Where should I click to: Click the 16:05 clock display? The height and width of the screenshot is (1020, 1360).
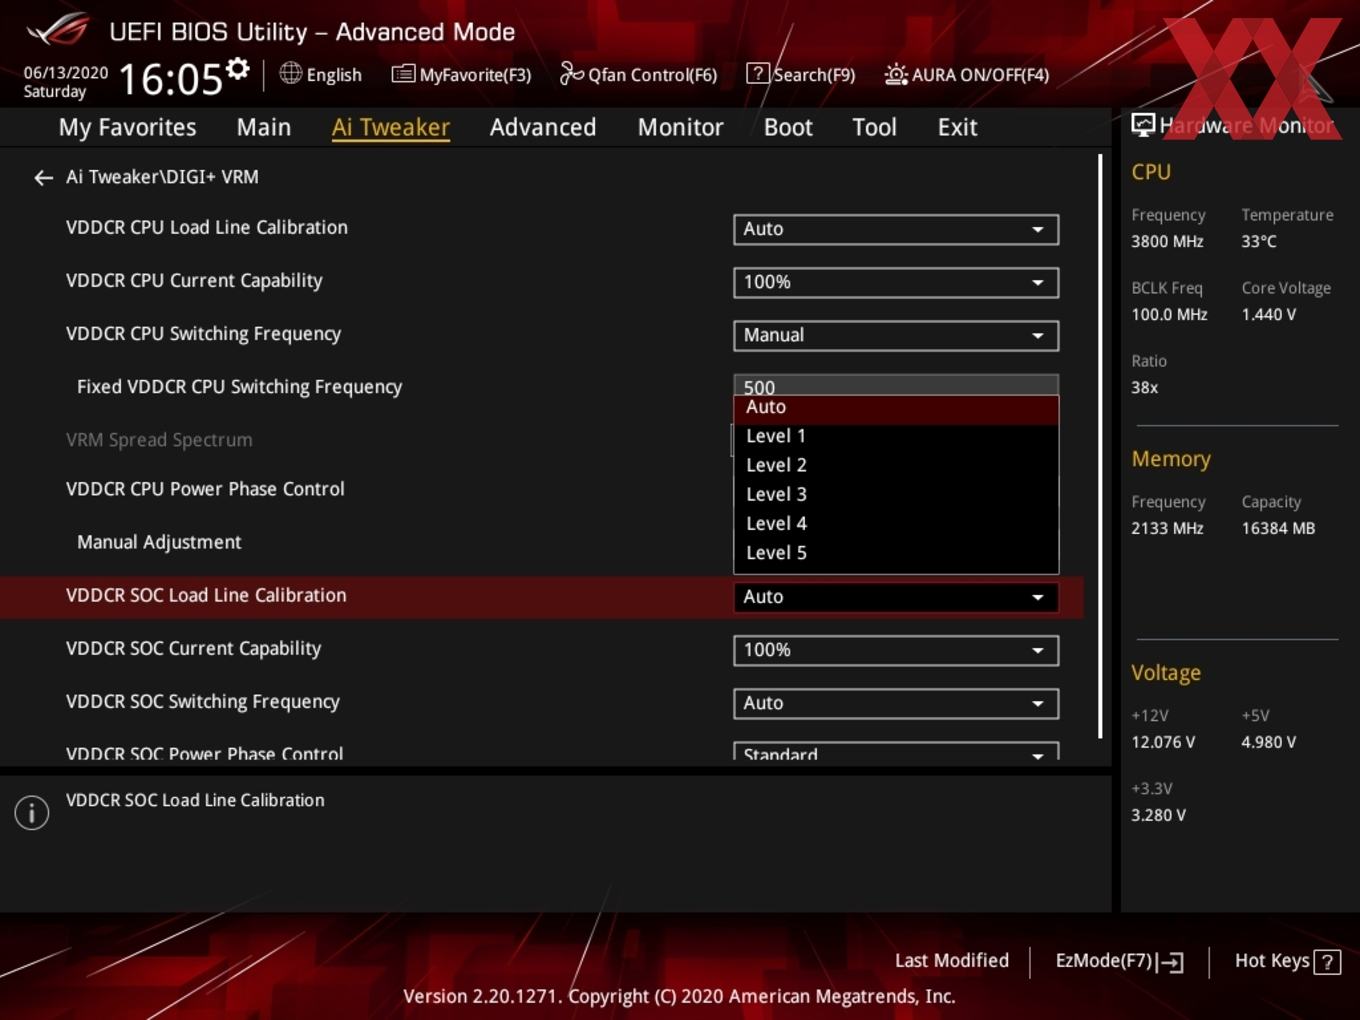(x=171, y=79)
